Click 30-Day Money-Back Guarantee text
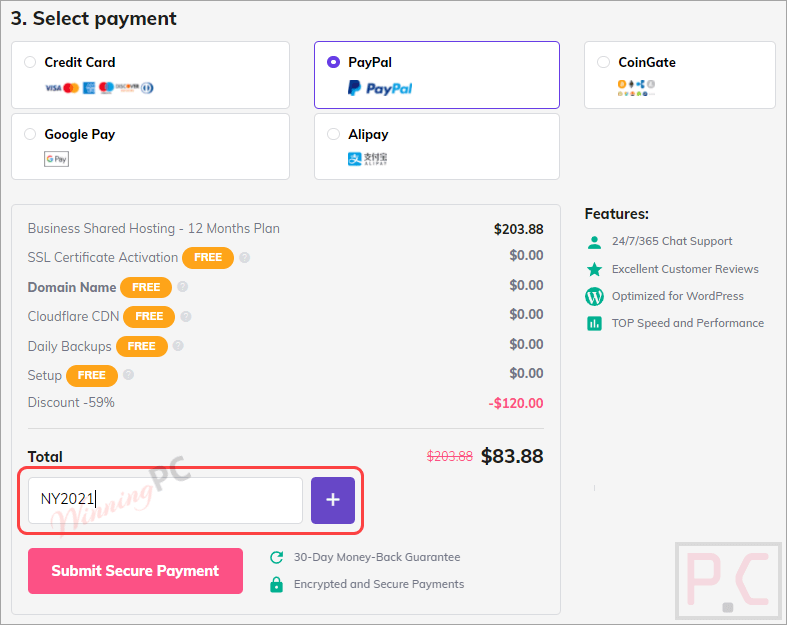The height and width of the screenshot is (625, 787). pyautogui.click(x=377, y=557)
